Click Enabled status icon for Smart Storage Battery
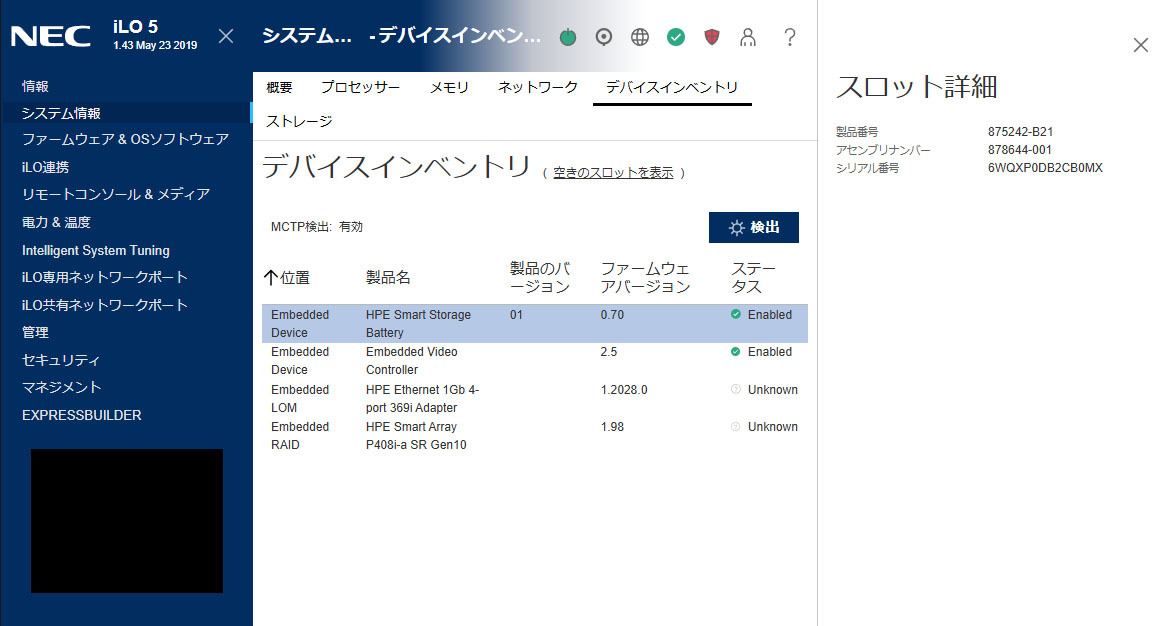The image size is (1175, 626). pyautogui.click(x=736, y=314)
